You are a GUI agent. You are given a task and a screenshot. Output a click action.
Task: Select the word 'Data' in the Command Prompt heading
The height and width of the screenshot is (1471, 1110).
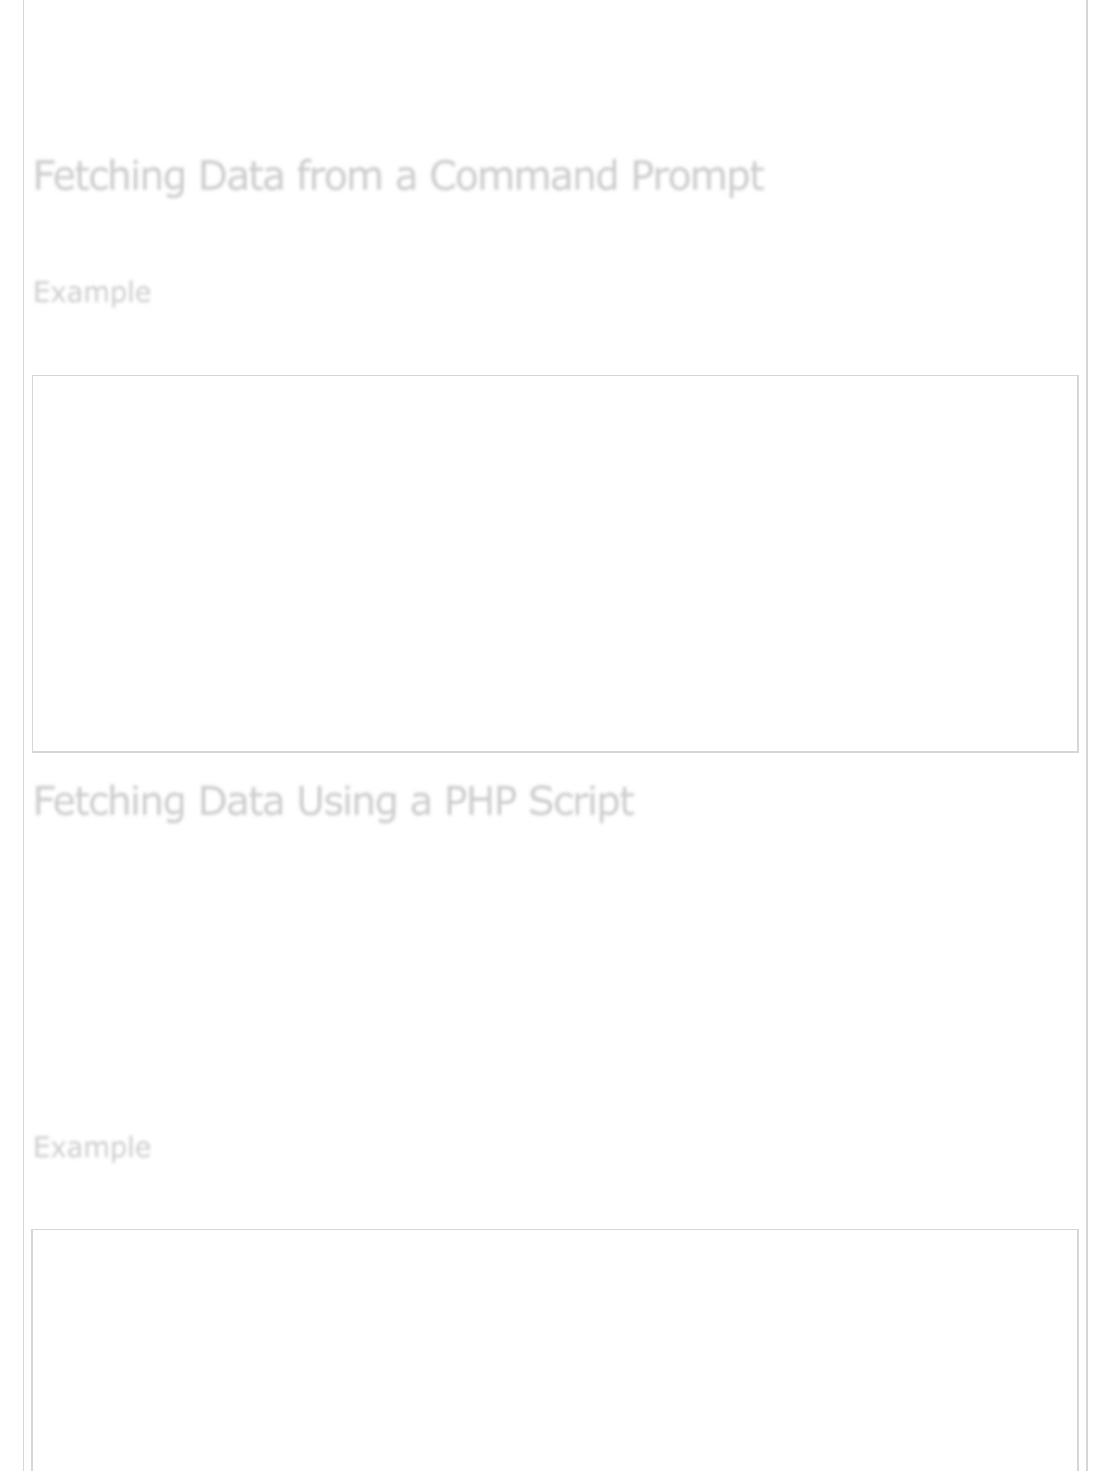(241, 176)
